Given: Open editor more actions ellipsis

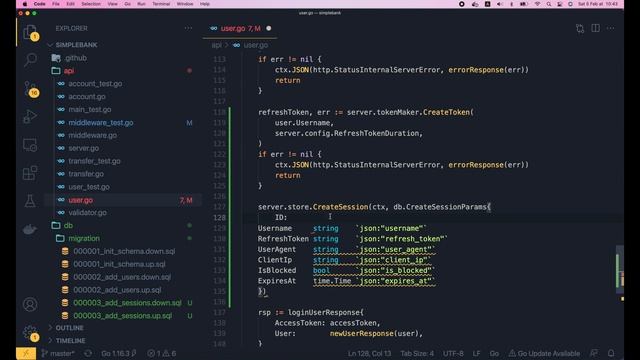Looking at the screenshot, I should pos(611,28).
